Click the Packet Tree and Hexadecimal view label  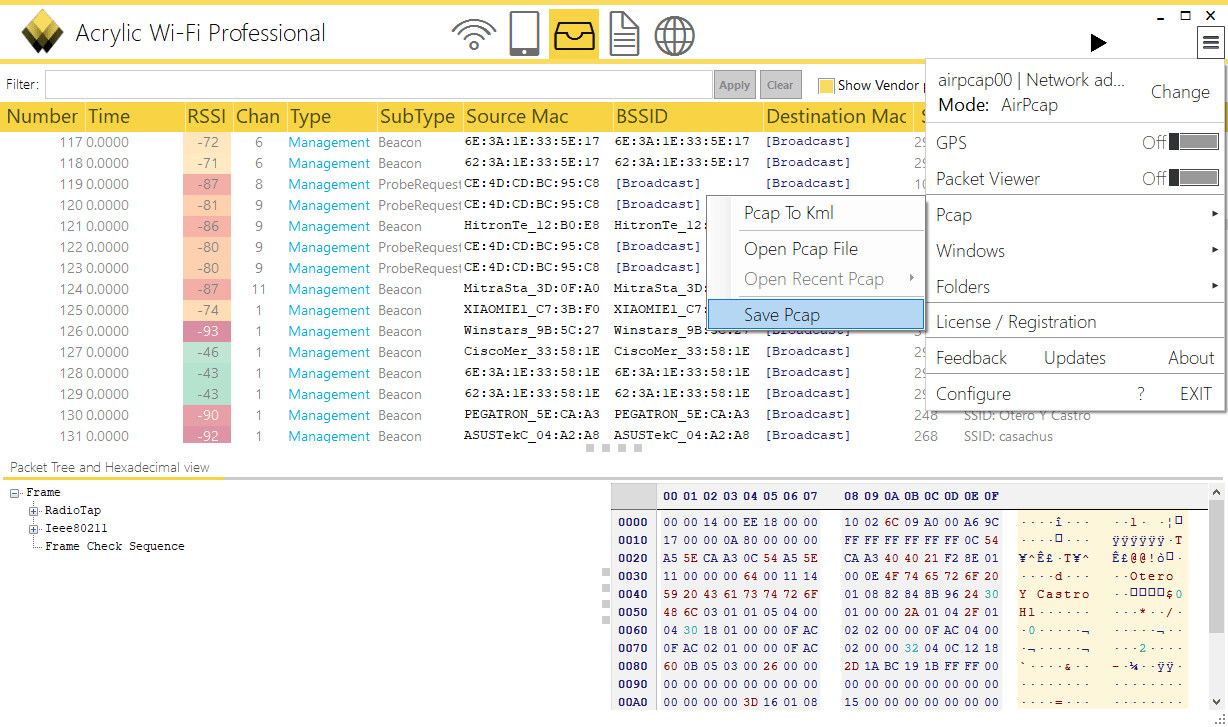(110, 467)
